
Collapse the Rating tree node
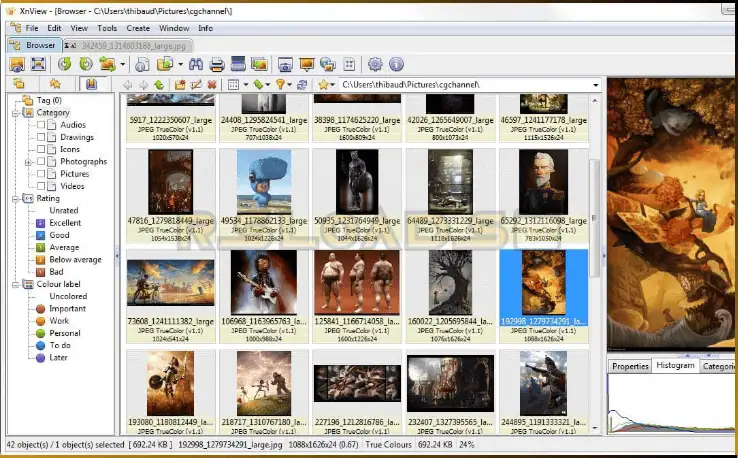pyautogui.click(x=16, y=199)
